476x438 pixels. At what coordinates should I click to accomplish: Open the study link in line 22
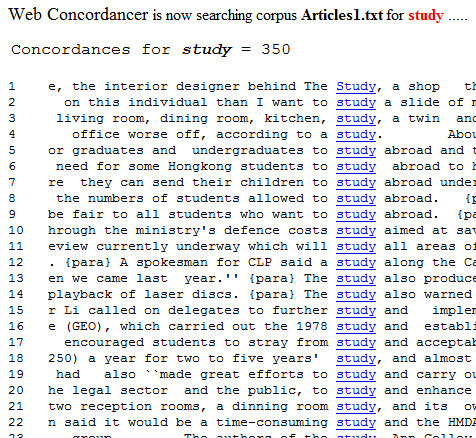tap(356, 423)
